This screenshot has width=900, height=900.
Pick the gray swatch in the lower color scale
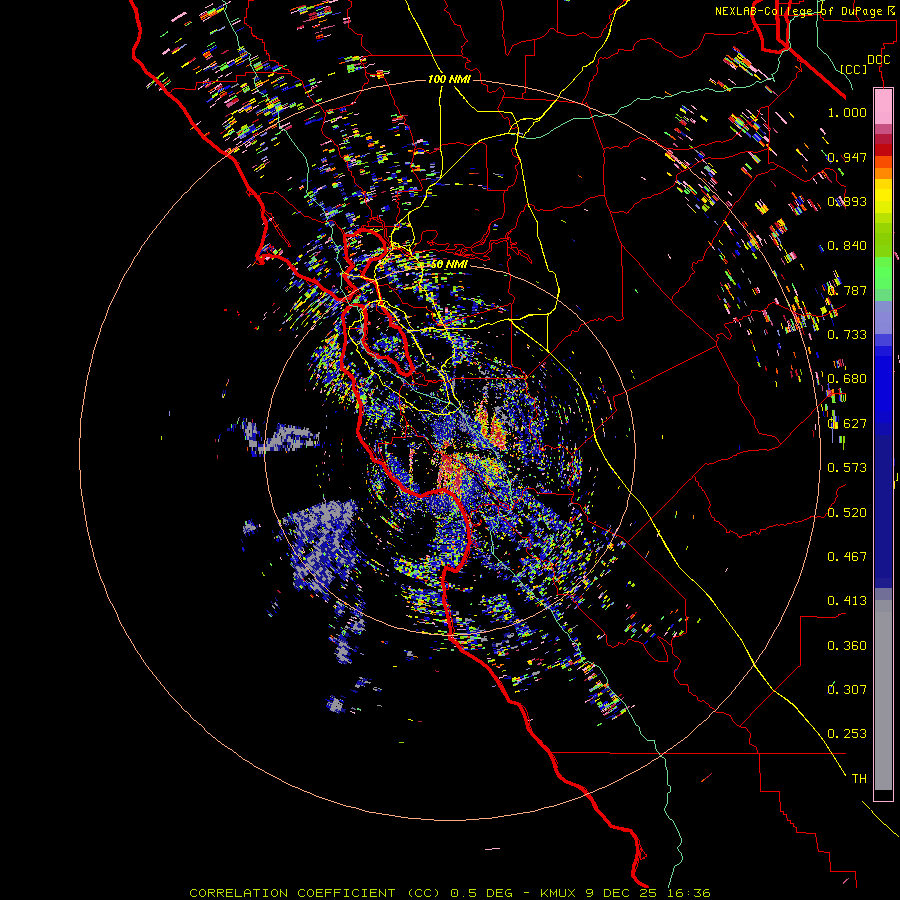tap(883, 695)
